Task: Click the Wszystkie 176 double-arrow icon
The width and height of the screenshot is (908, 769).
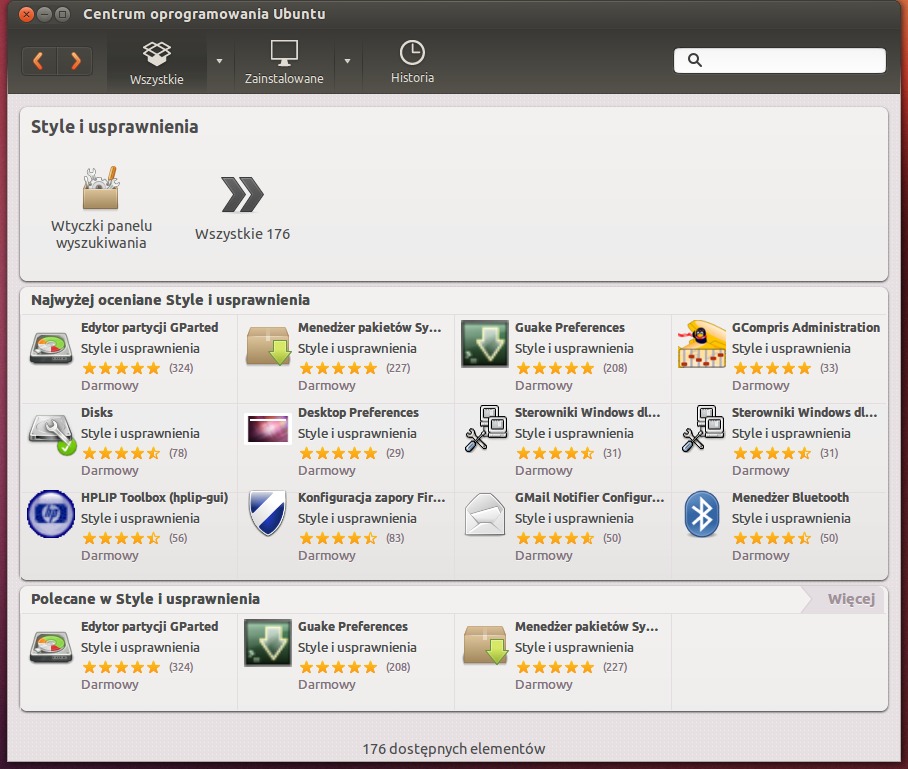Action: 242,195
